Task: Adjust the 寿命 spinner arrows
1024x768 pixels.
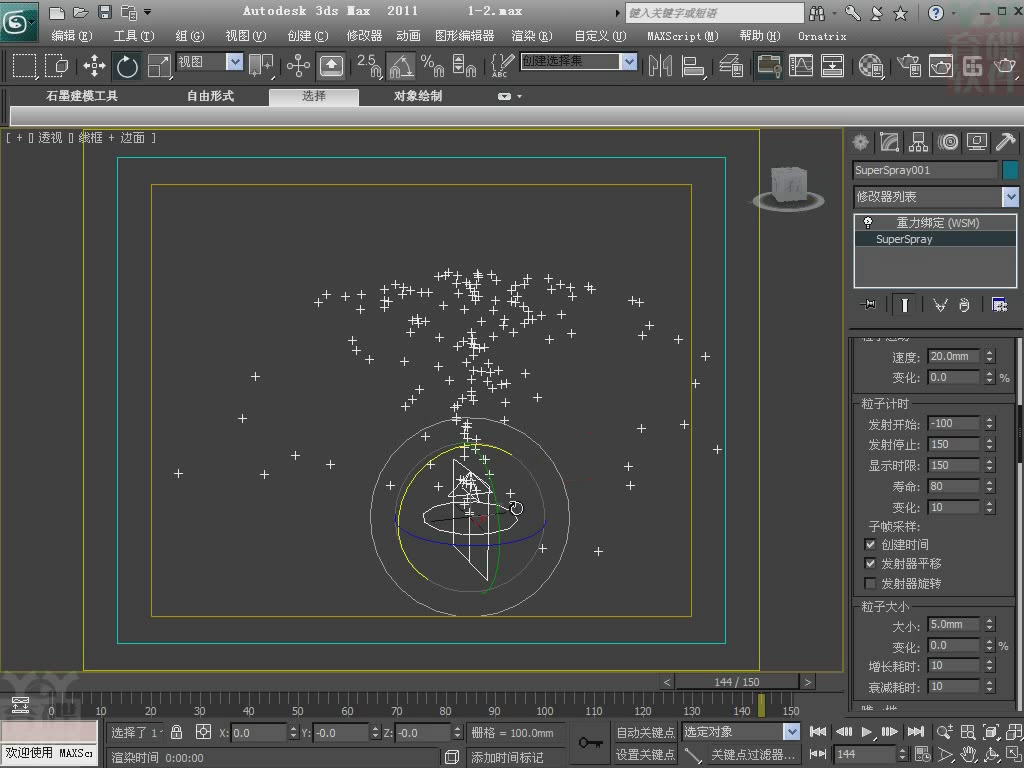Action: (989, 487)
